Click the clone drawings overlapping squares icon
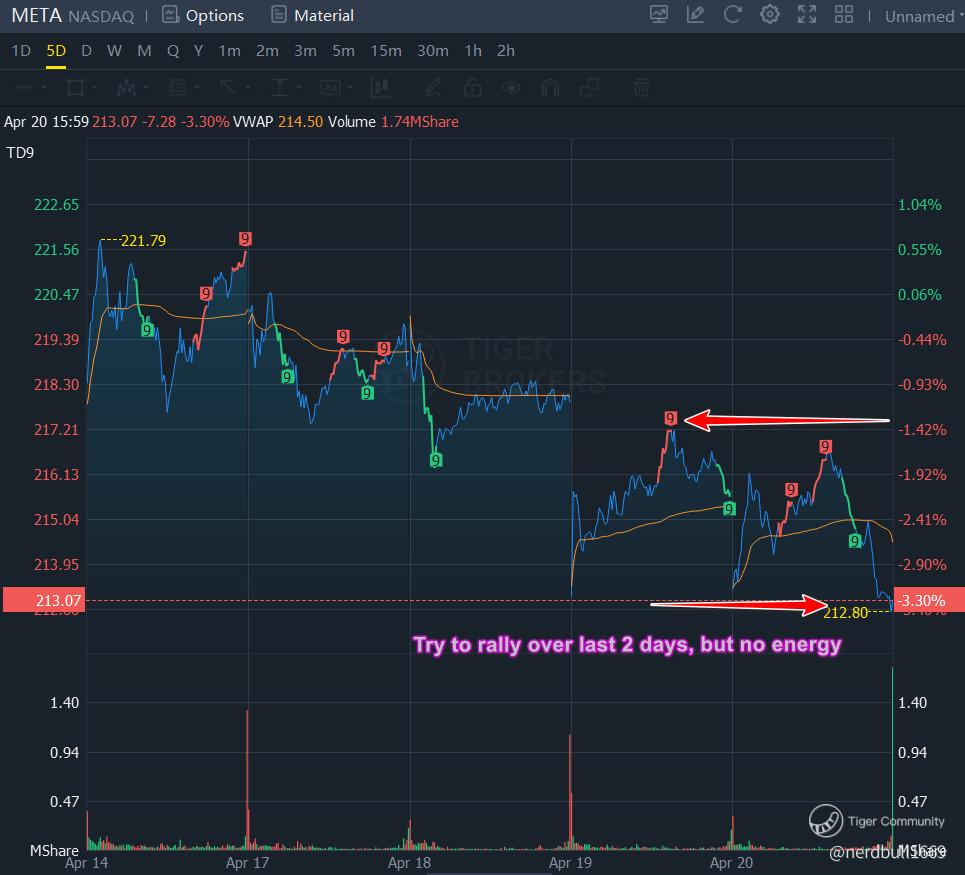Screen dimensions: 965x875 [589, 88]
